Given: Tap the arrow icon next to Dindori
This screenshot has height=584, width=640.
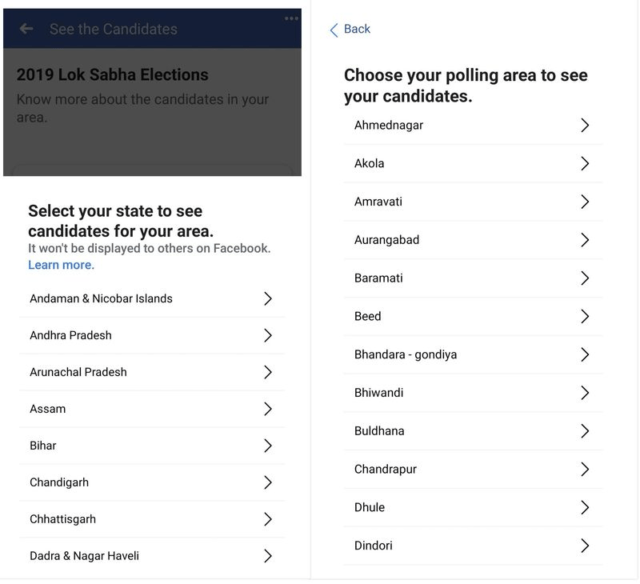Looking at the screenshot, I should (585, 545).
